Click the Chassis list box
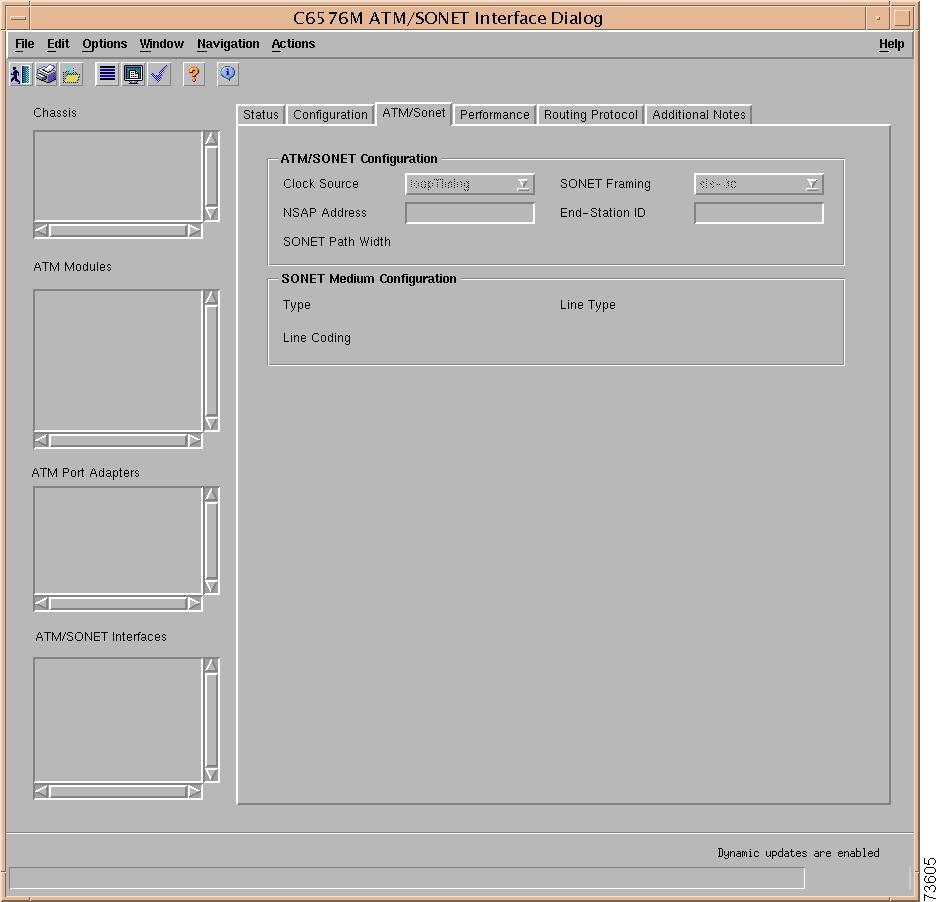 [x=118, y=176]
